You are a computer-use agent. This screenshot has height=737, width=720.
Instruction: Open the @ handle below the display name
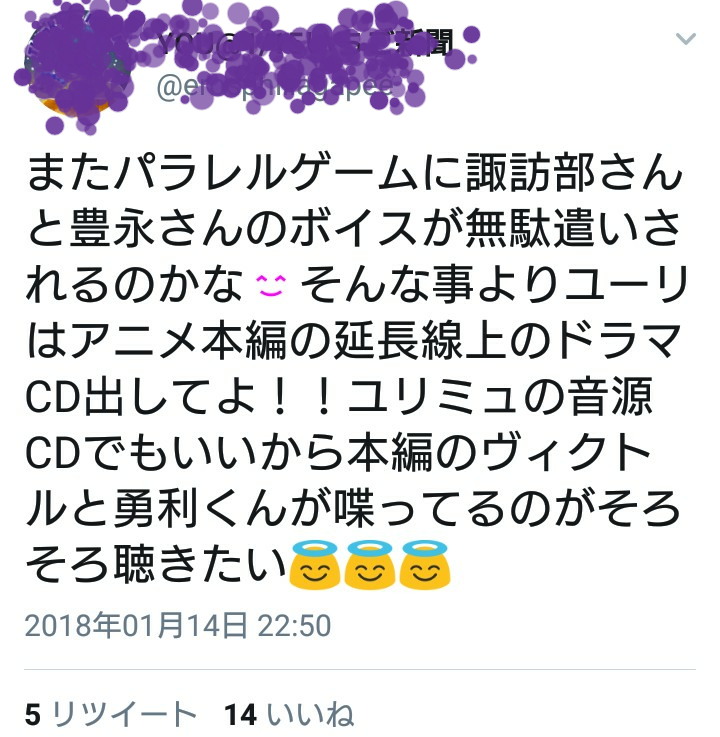point(274,88)
